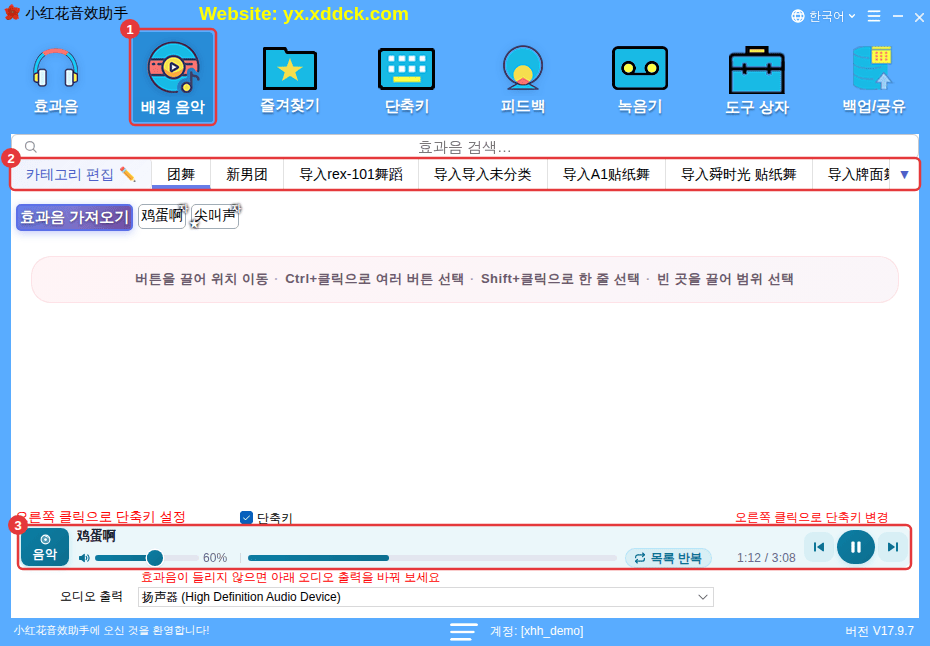Open the 백업/공유 database section
The image size is (930, 646).
[874, 80]
